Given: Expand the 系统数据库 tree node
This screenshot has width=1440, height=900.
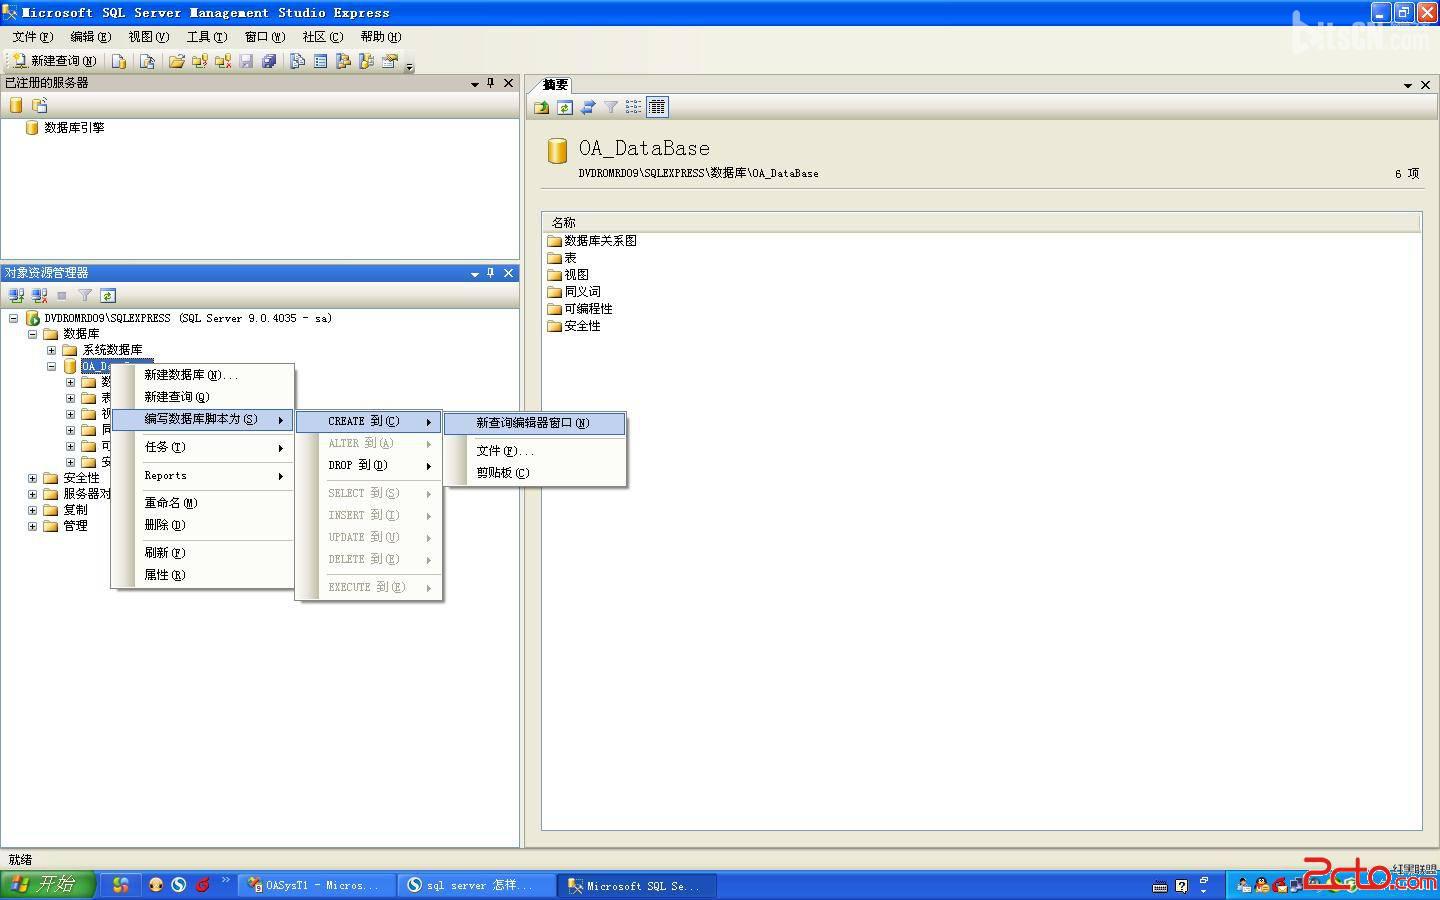Looking at the screenshot, I should [51, 350].
